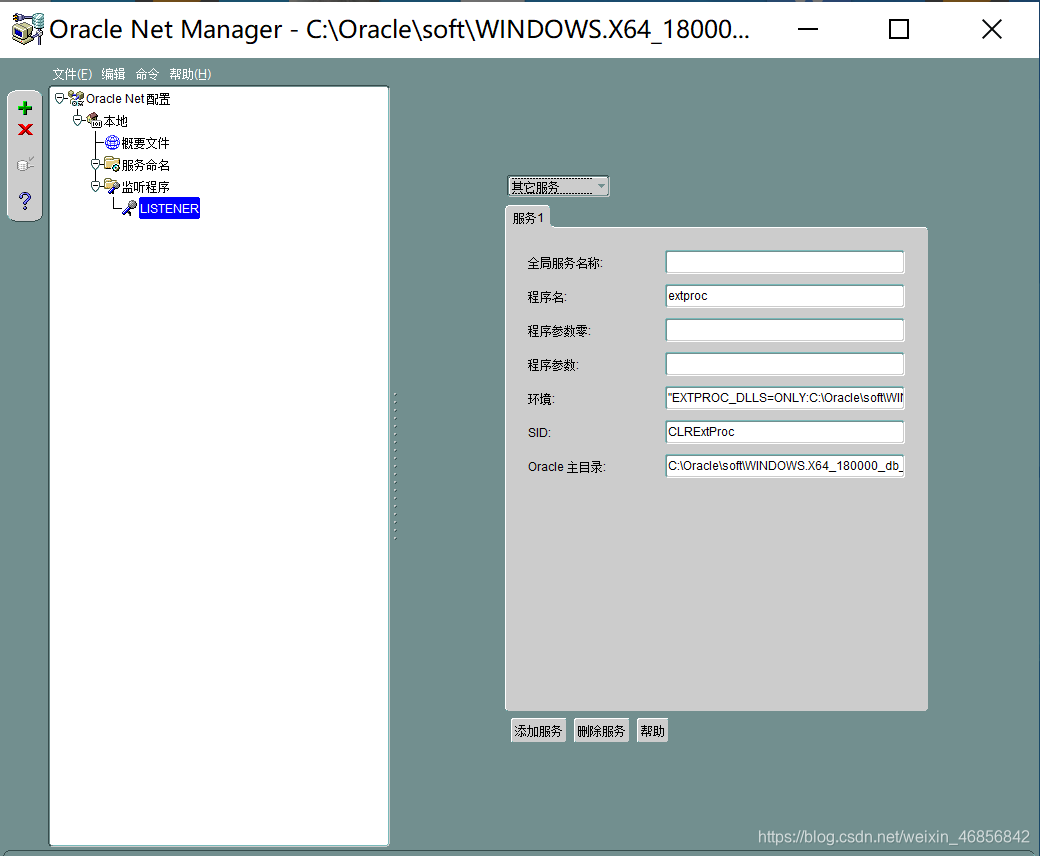Click the 删除服务 button
This screenshot has width=1040, height=856.
coord(601,731)
